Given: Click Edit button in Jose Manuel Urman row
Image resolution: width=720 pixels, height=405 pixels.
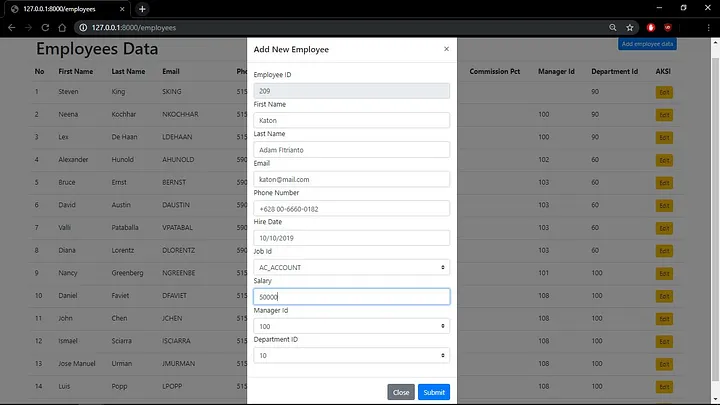Looking at the screenshot, I should (664, 364).
